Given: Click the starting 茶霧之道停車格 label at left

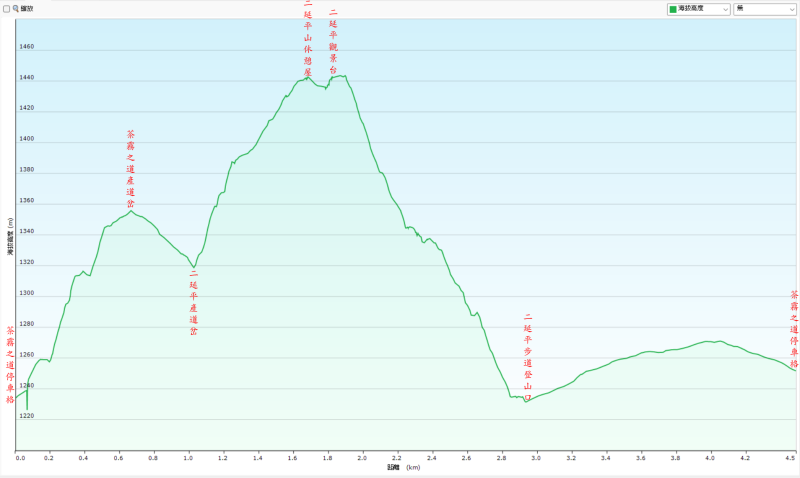Looking at the screenshot, I should coord(10,364).
